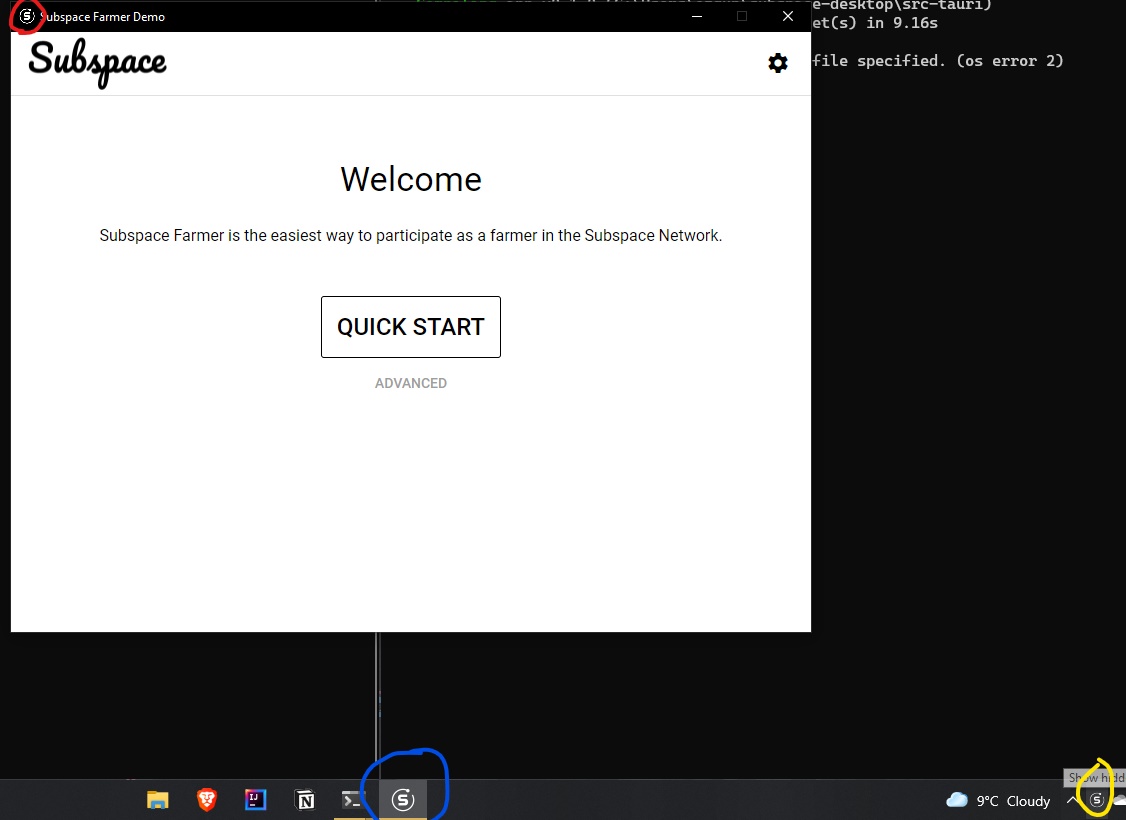Click the Subspace logo in the header
The height and width of the screenshot is (820, 1126).
tap(96, 62)
